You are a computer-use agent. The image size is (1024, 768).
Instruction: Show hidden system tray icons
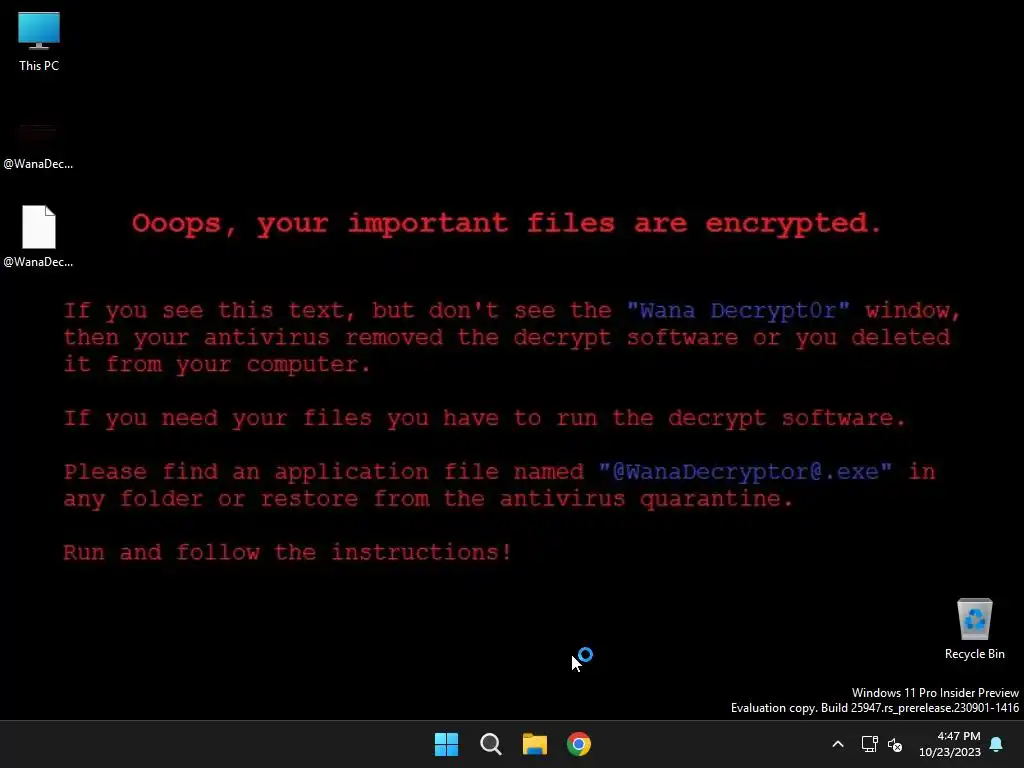pos(838,744)
